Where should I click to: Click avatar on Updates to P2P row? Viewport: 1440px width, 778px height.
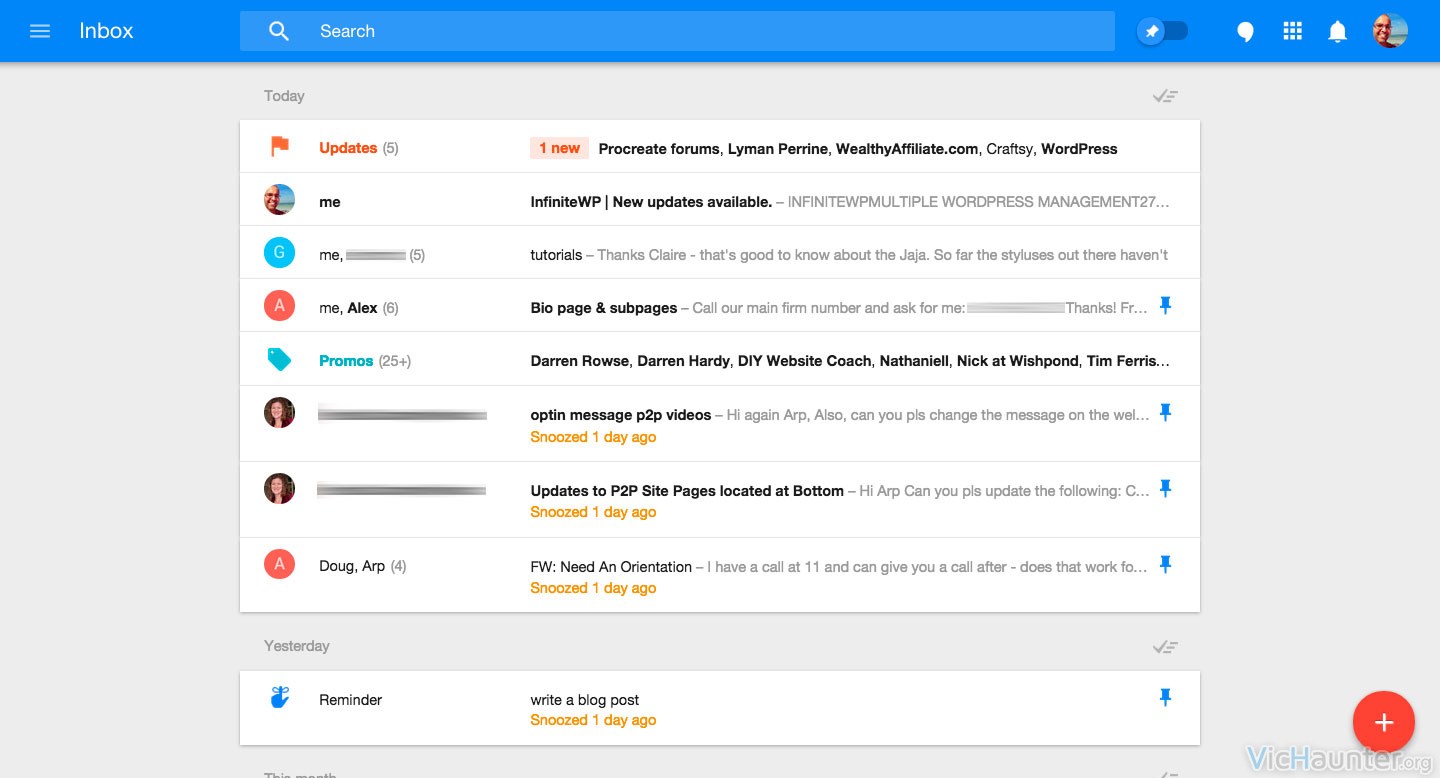click(279, 489)
